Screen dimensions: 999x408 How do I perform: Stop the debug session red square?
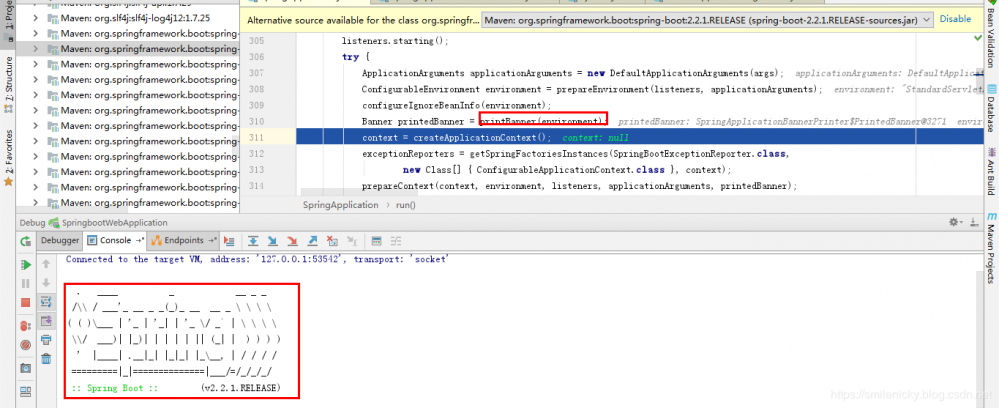click(25, 302)
